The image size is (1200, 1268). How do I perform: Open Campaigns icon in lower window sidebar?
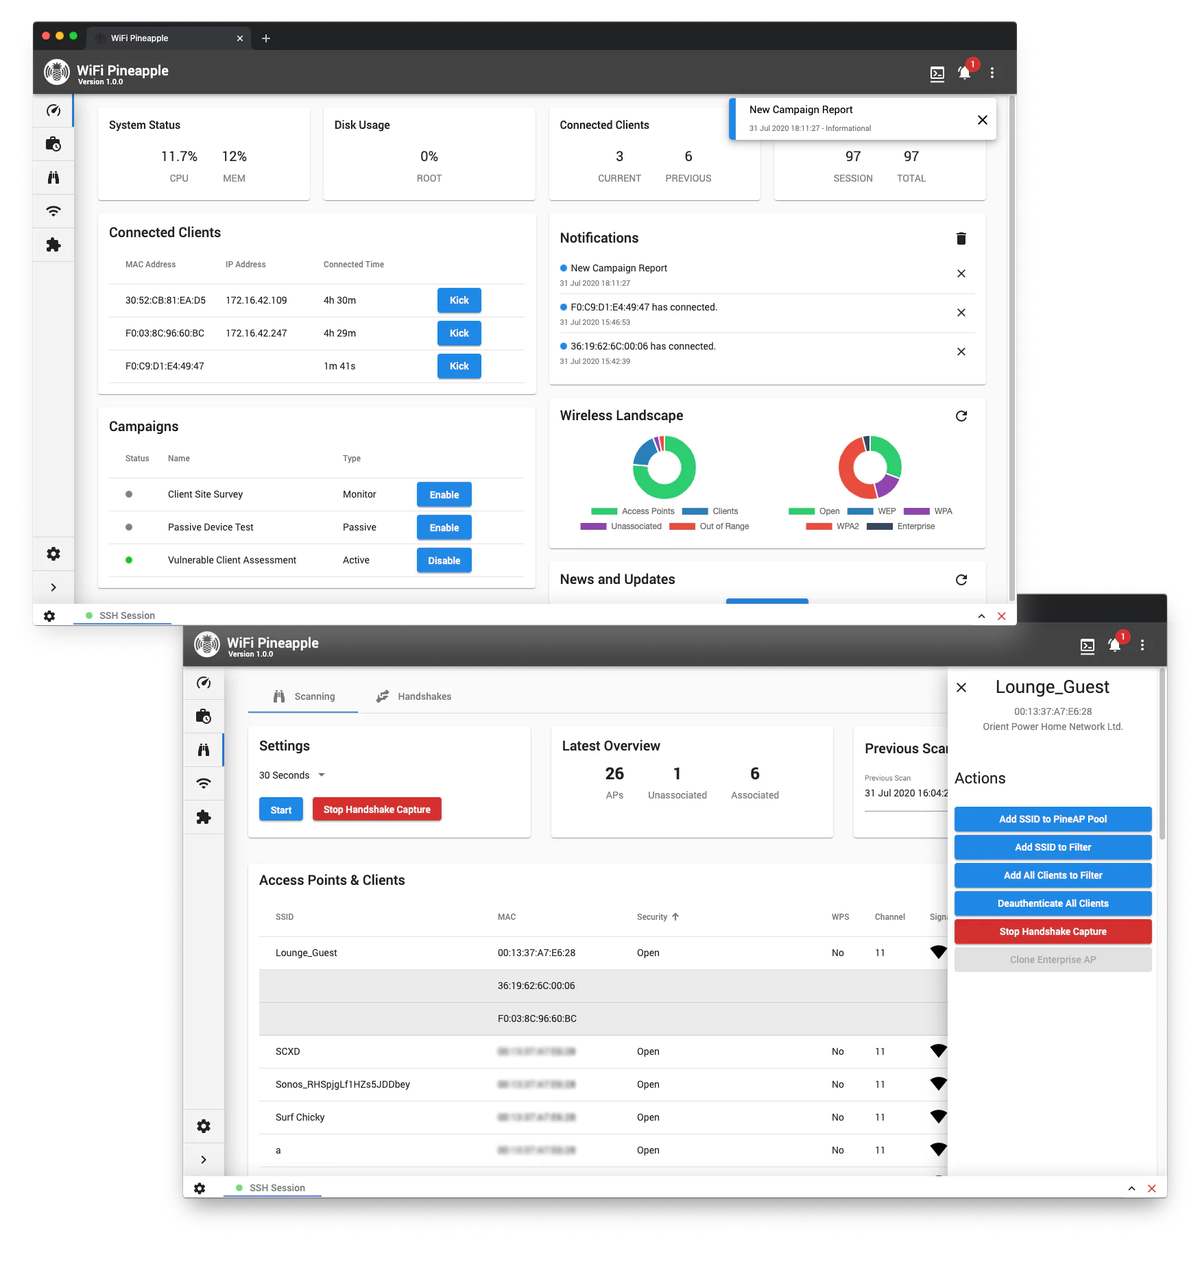[x=203, y=716]
